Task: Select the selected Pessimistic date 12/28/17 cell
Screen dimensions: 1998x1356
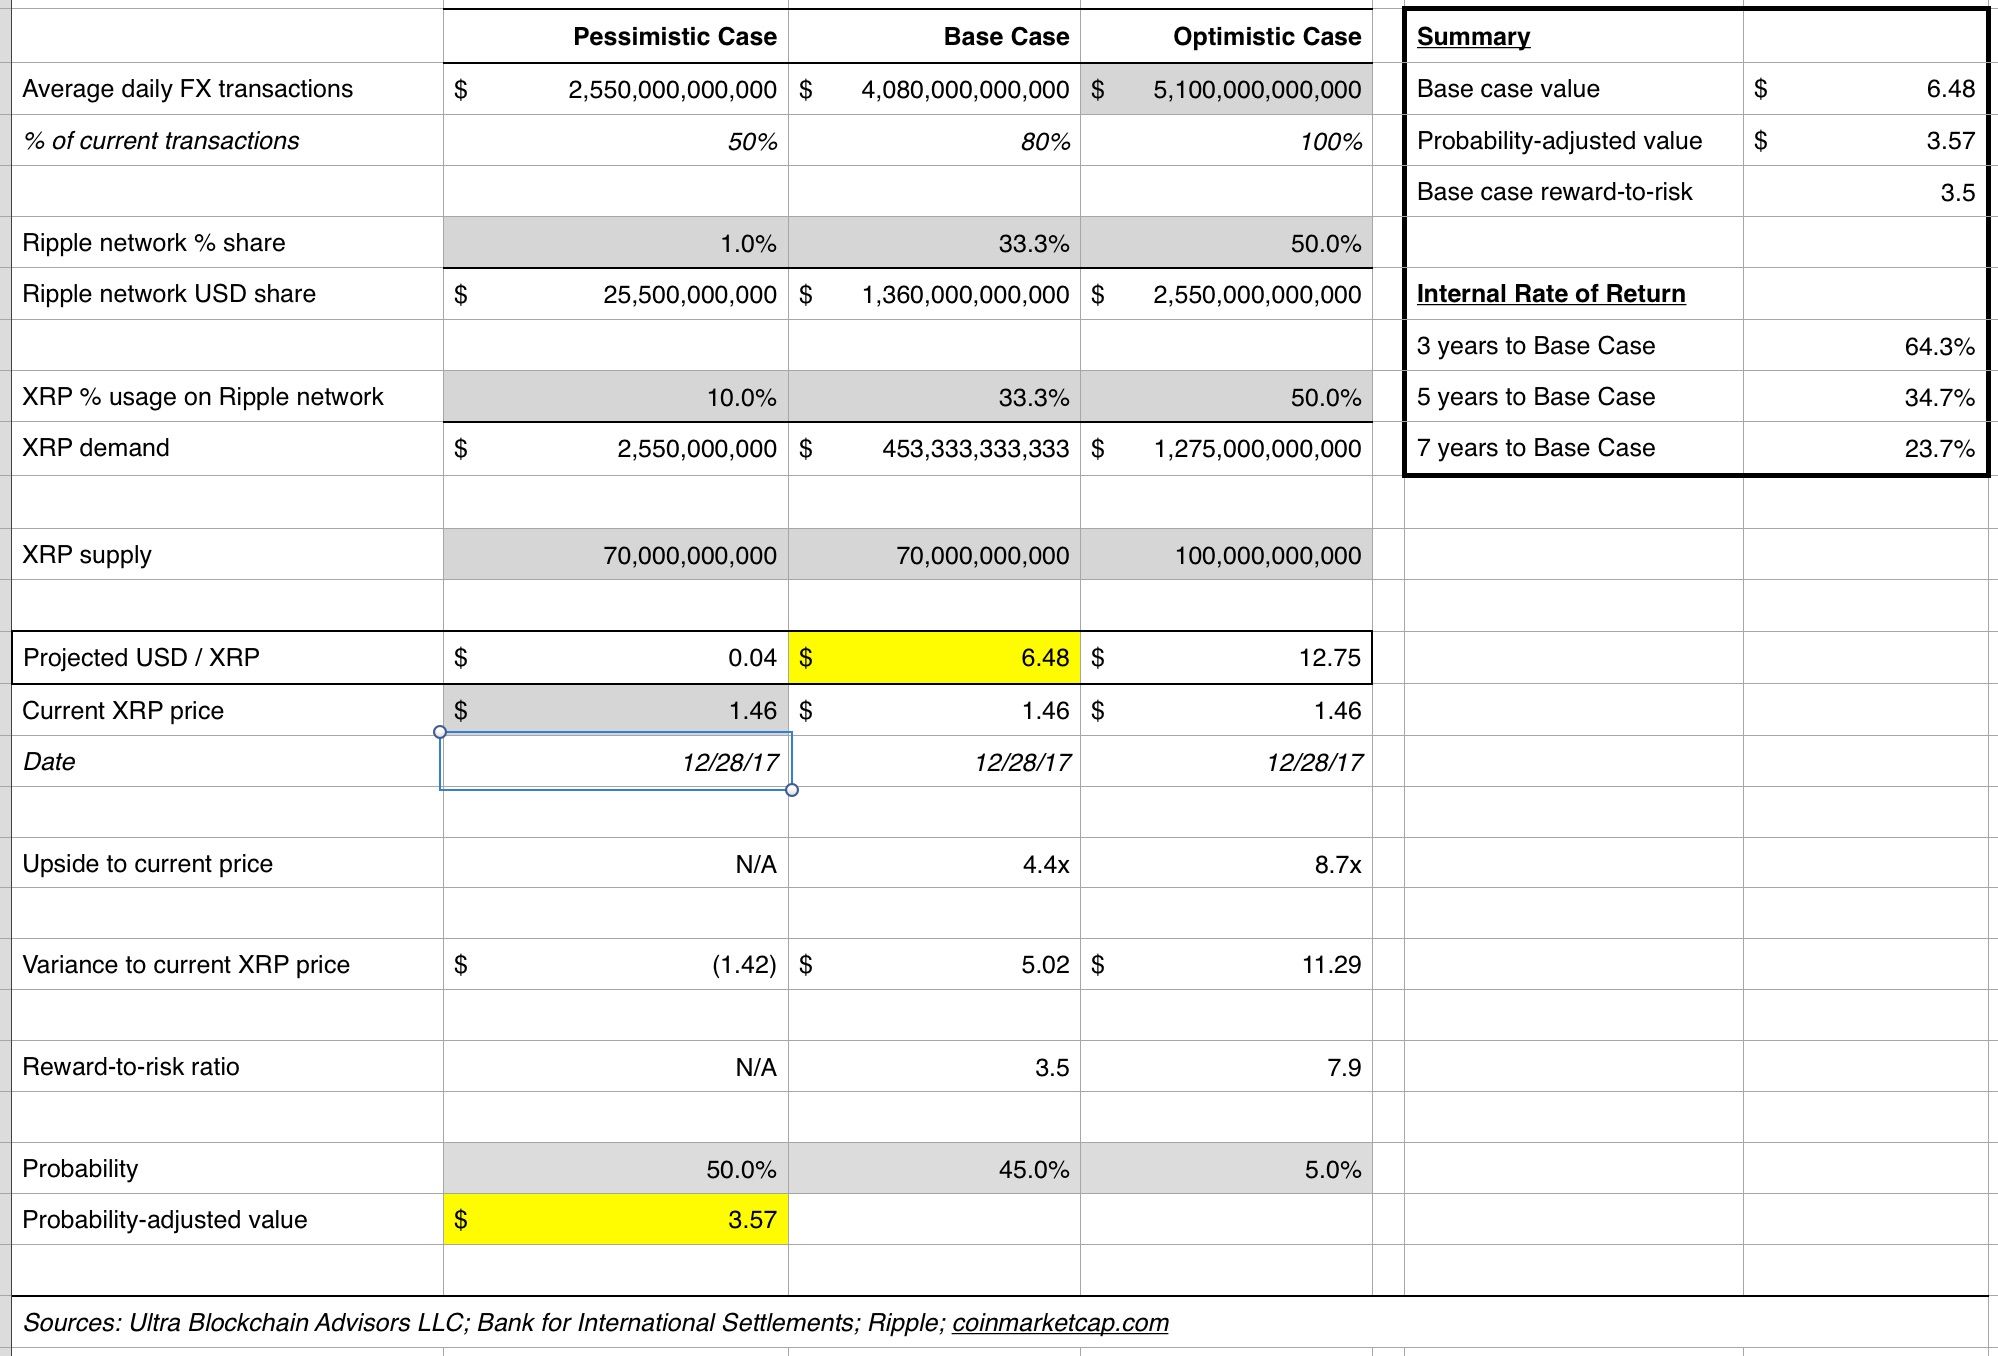Action: click(x=616, y=762)
